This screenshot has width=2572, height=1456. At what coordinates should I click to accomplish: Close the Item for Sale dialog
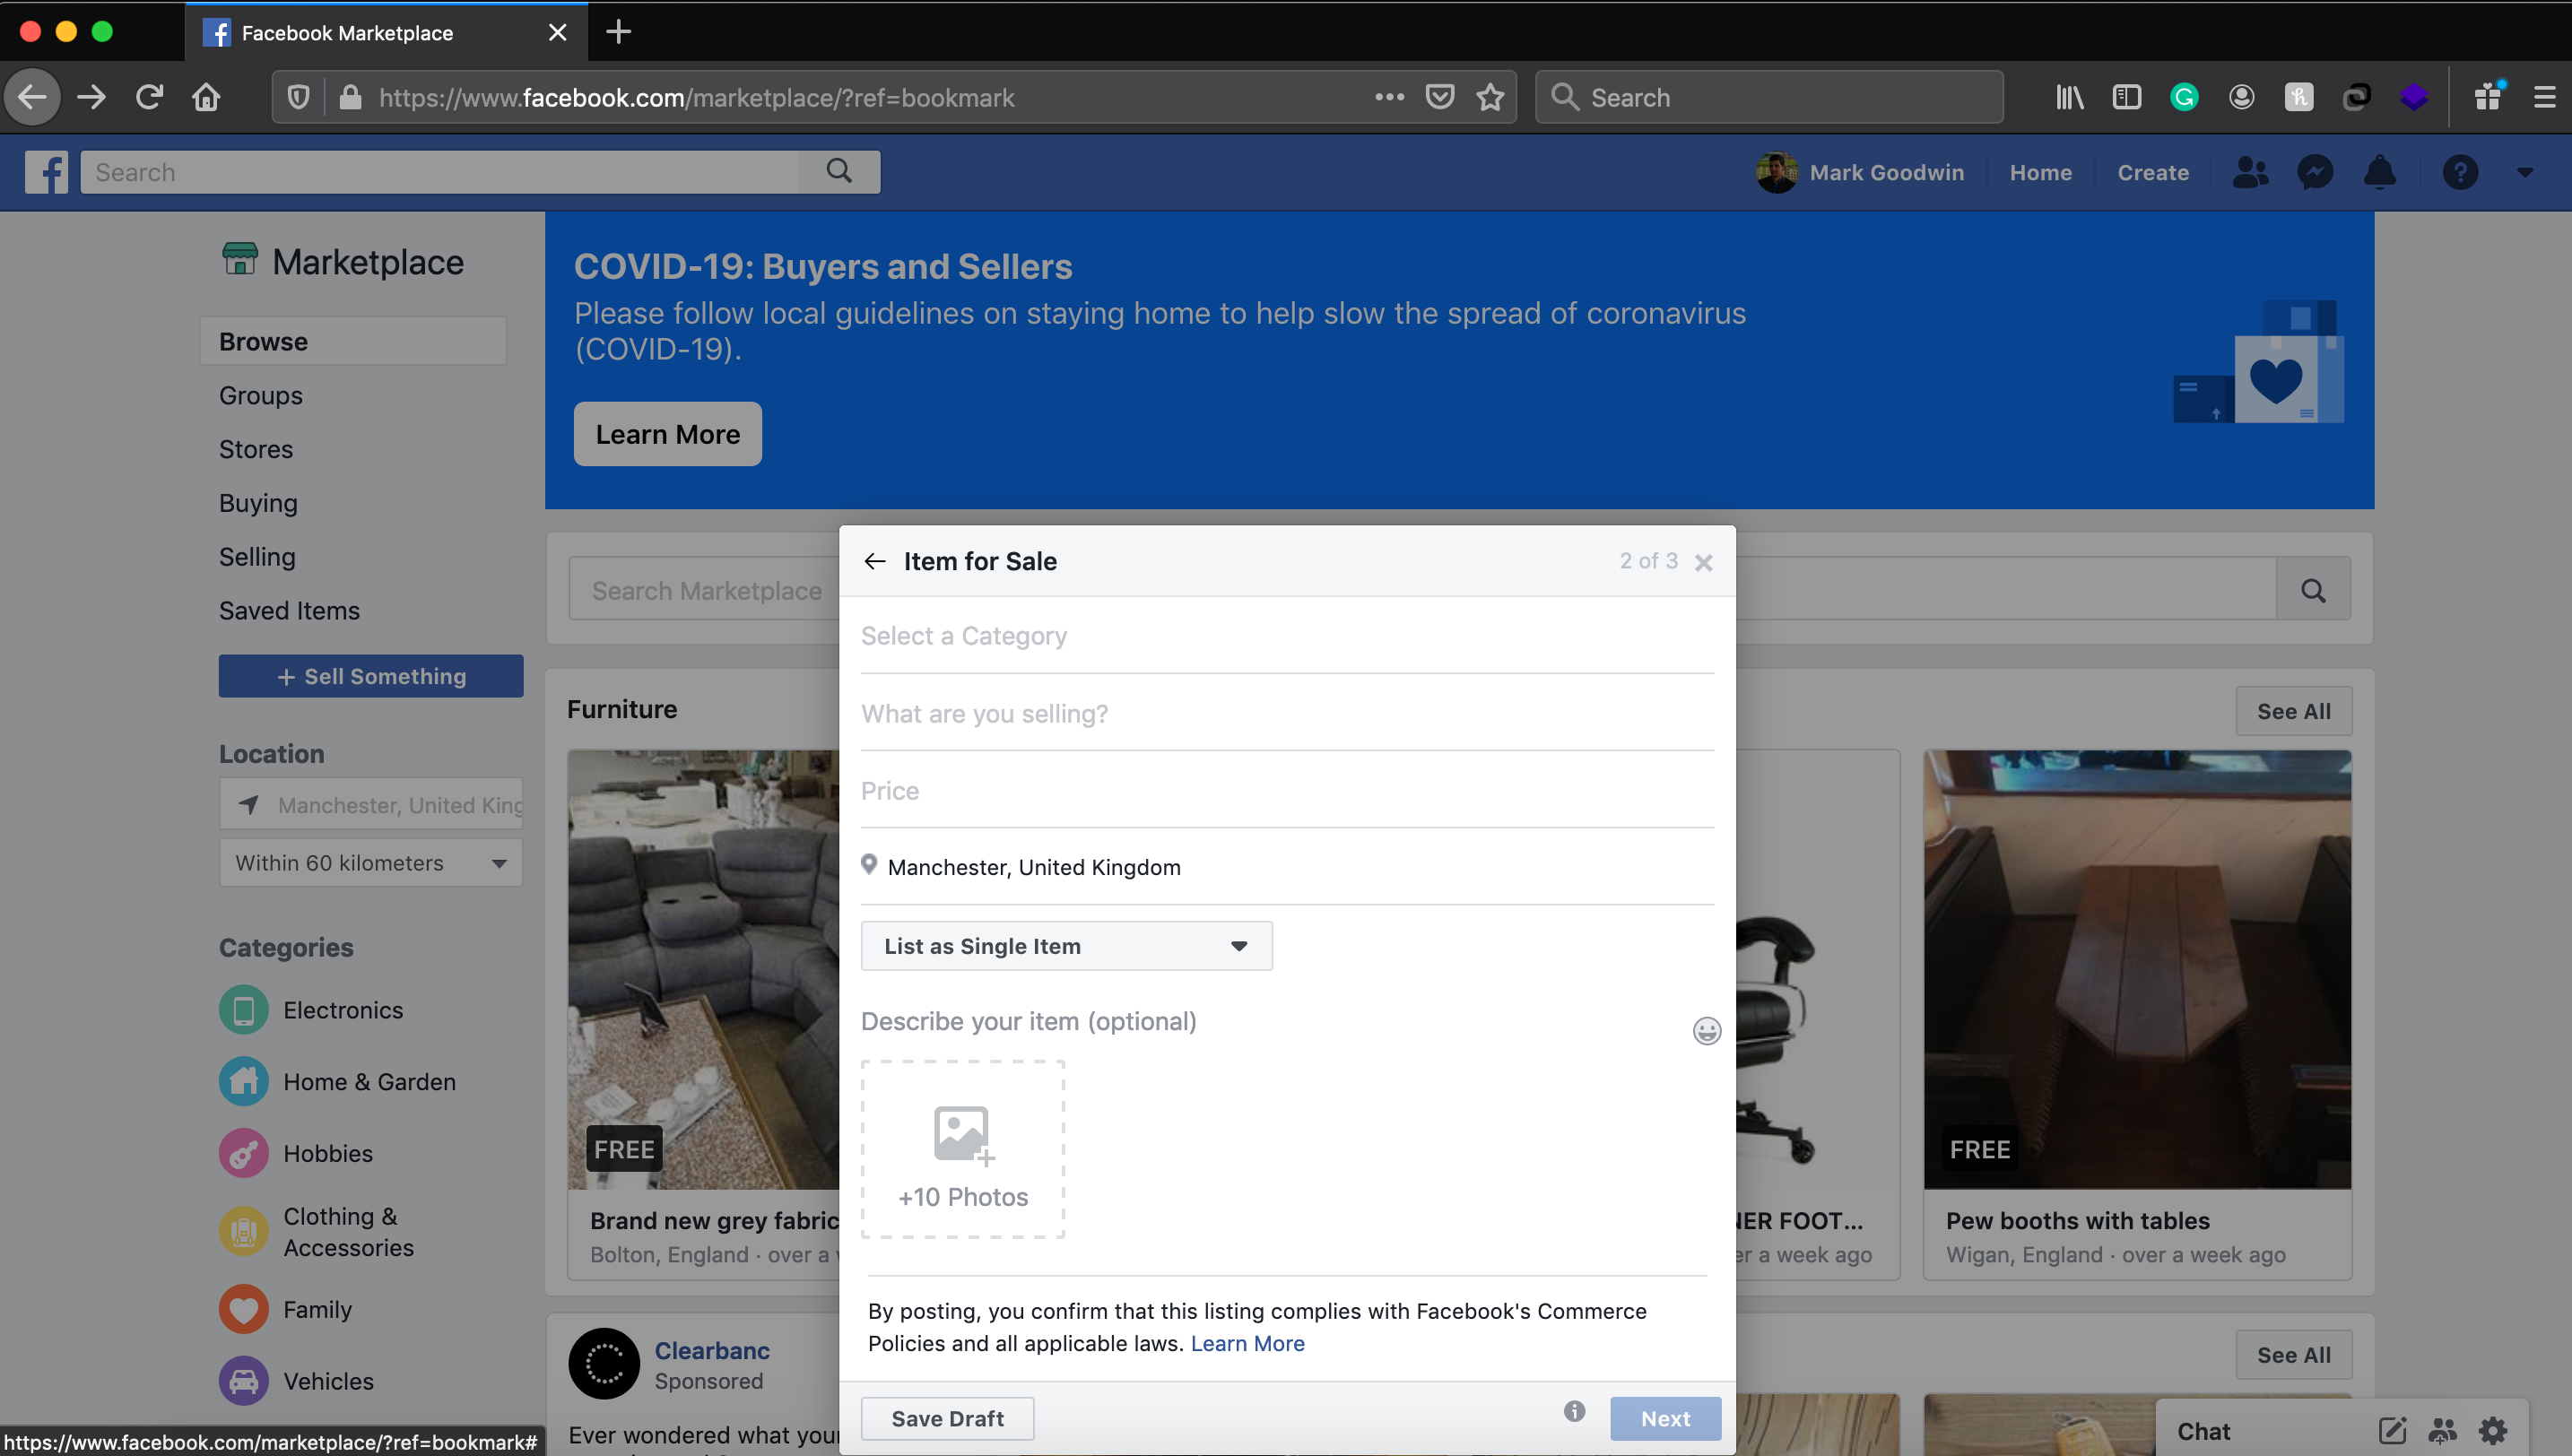pos(1704,563)
